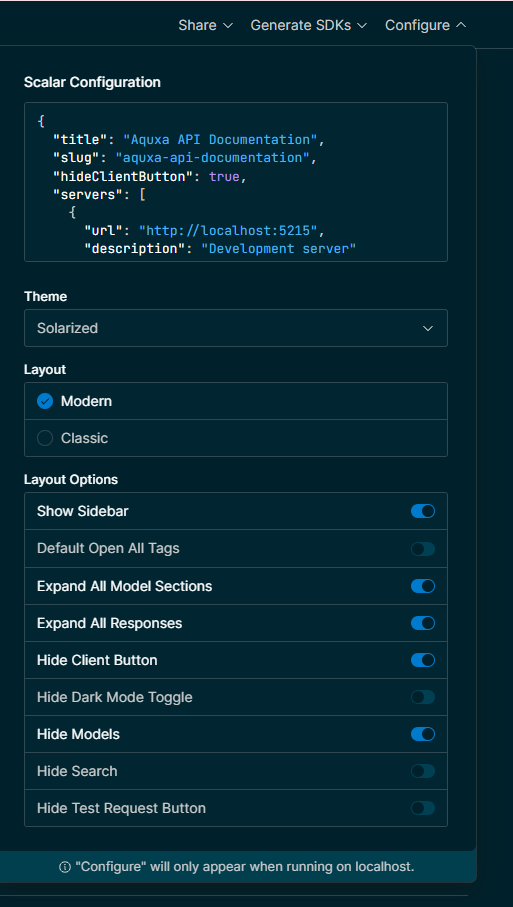Click the Theme label

coord(45,297)
